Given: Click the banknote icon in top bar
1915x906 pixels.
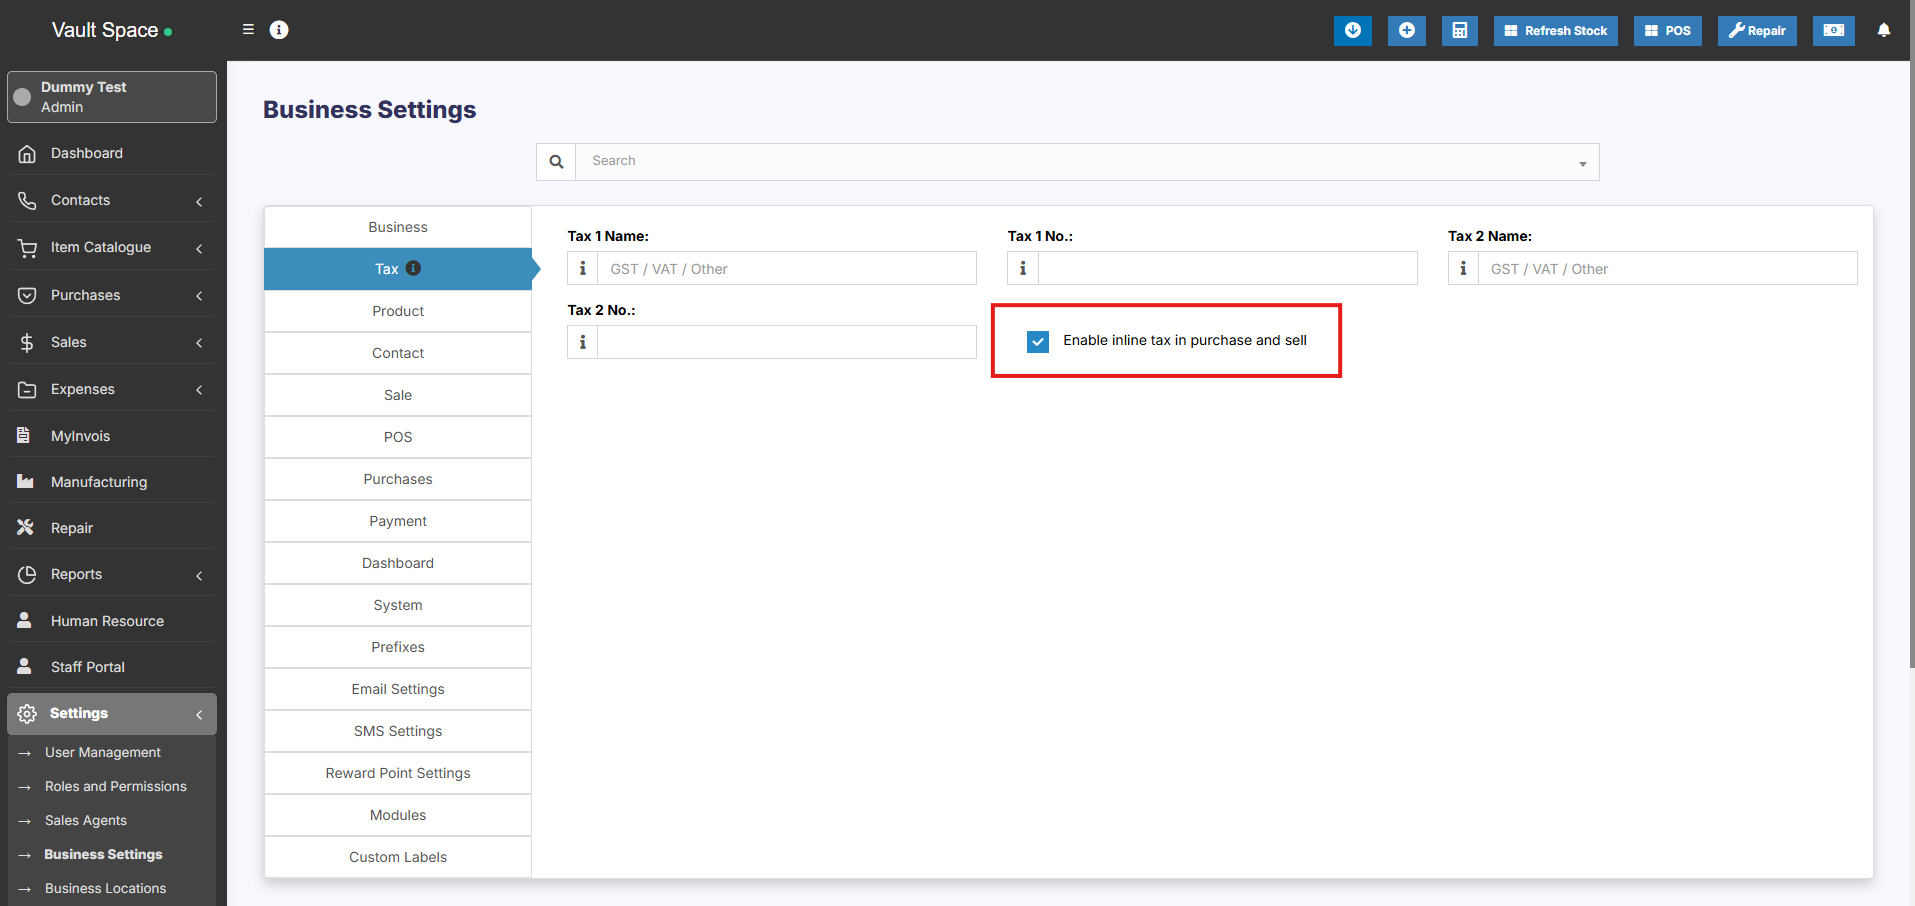Looking at the screenshot, I should 1833,31.
